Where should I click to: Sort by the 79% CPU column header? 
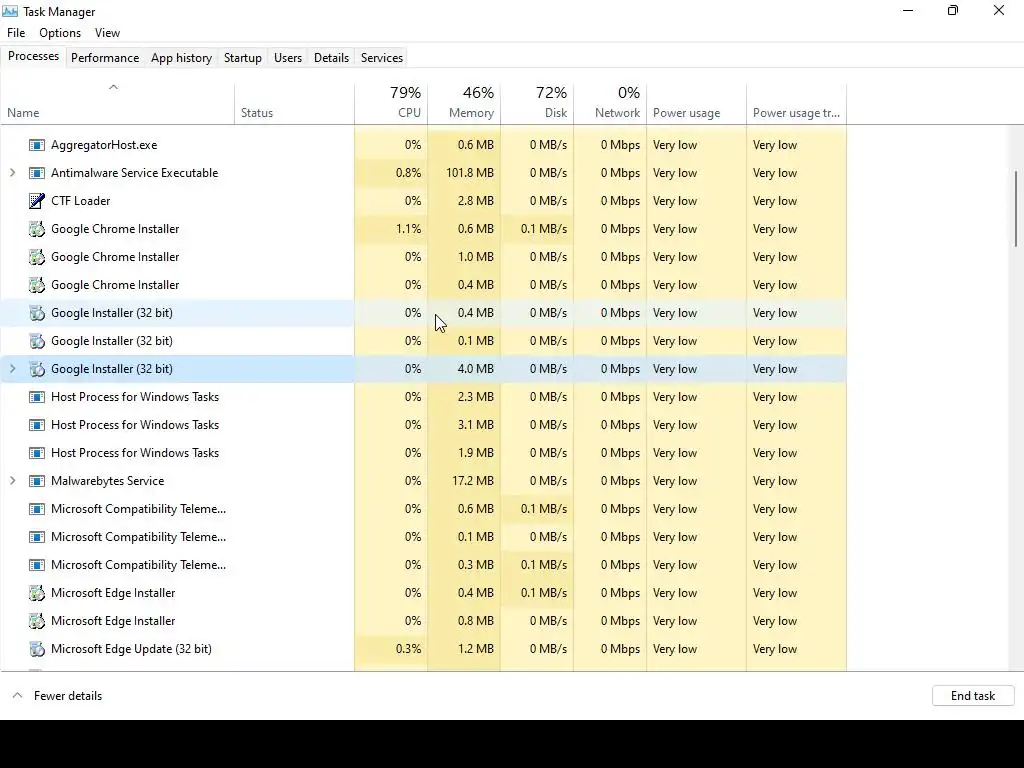391,104
